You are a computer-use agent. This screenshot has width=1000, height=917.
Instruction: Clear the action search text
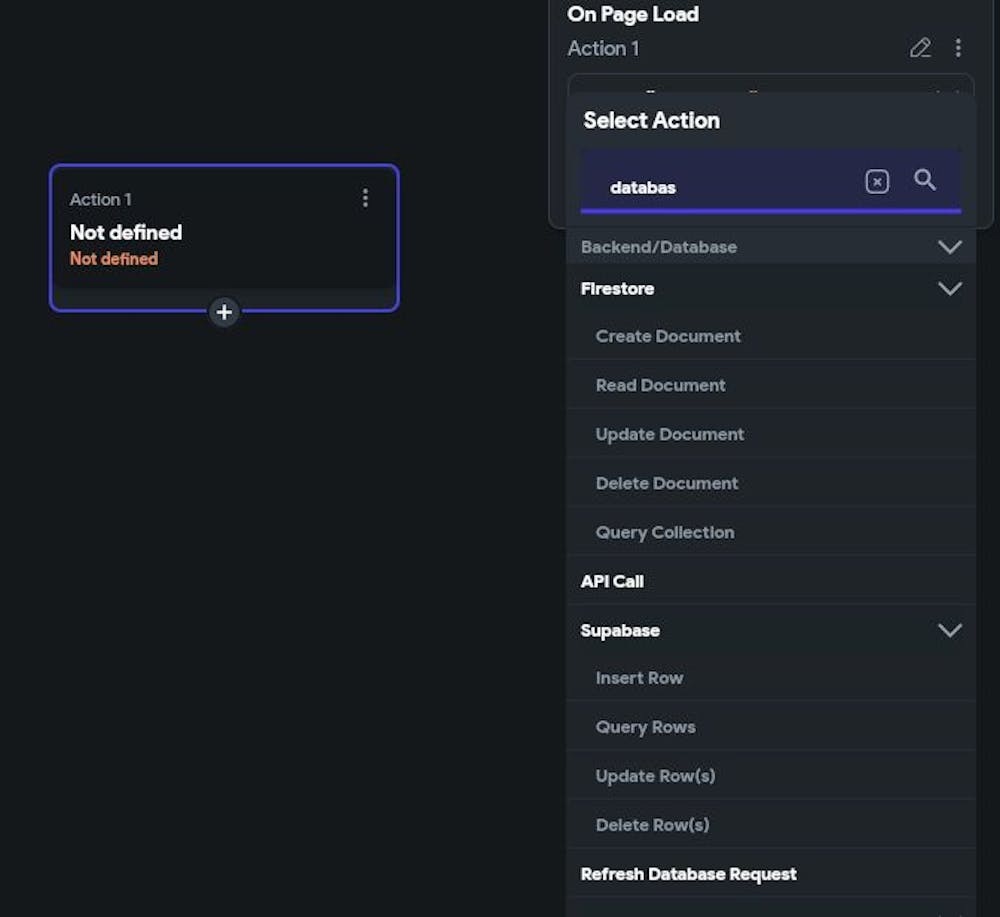tap(877, 182)
